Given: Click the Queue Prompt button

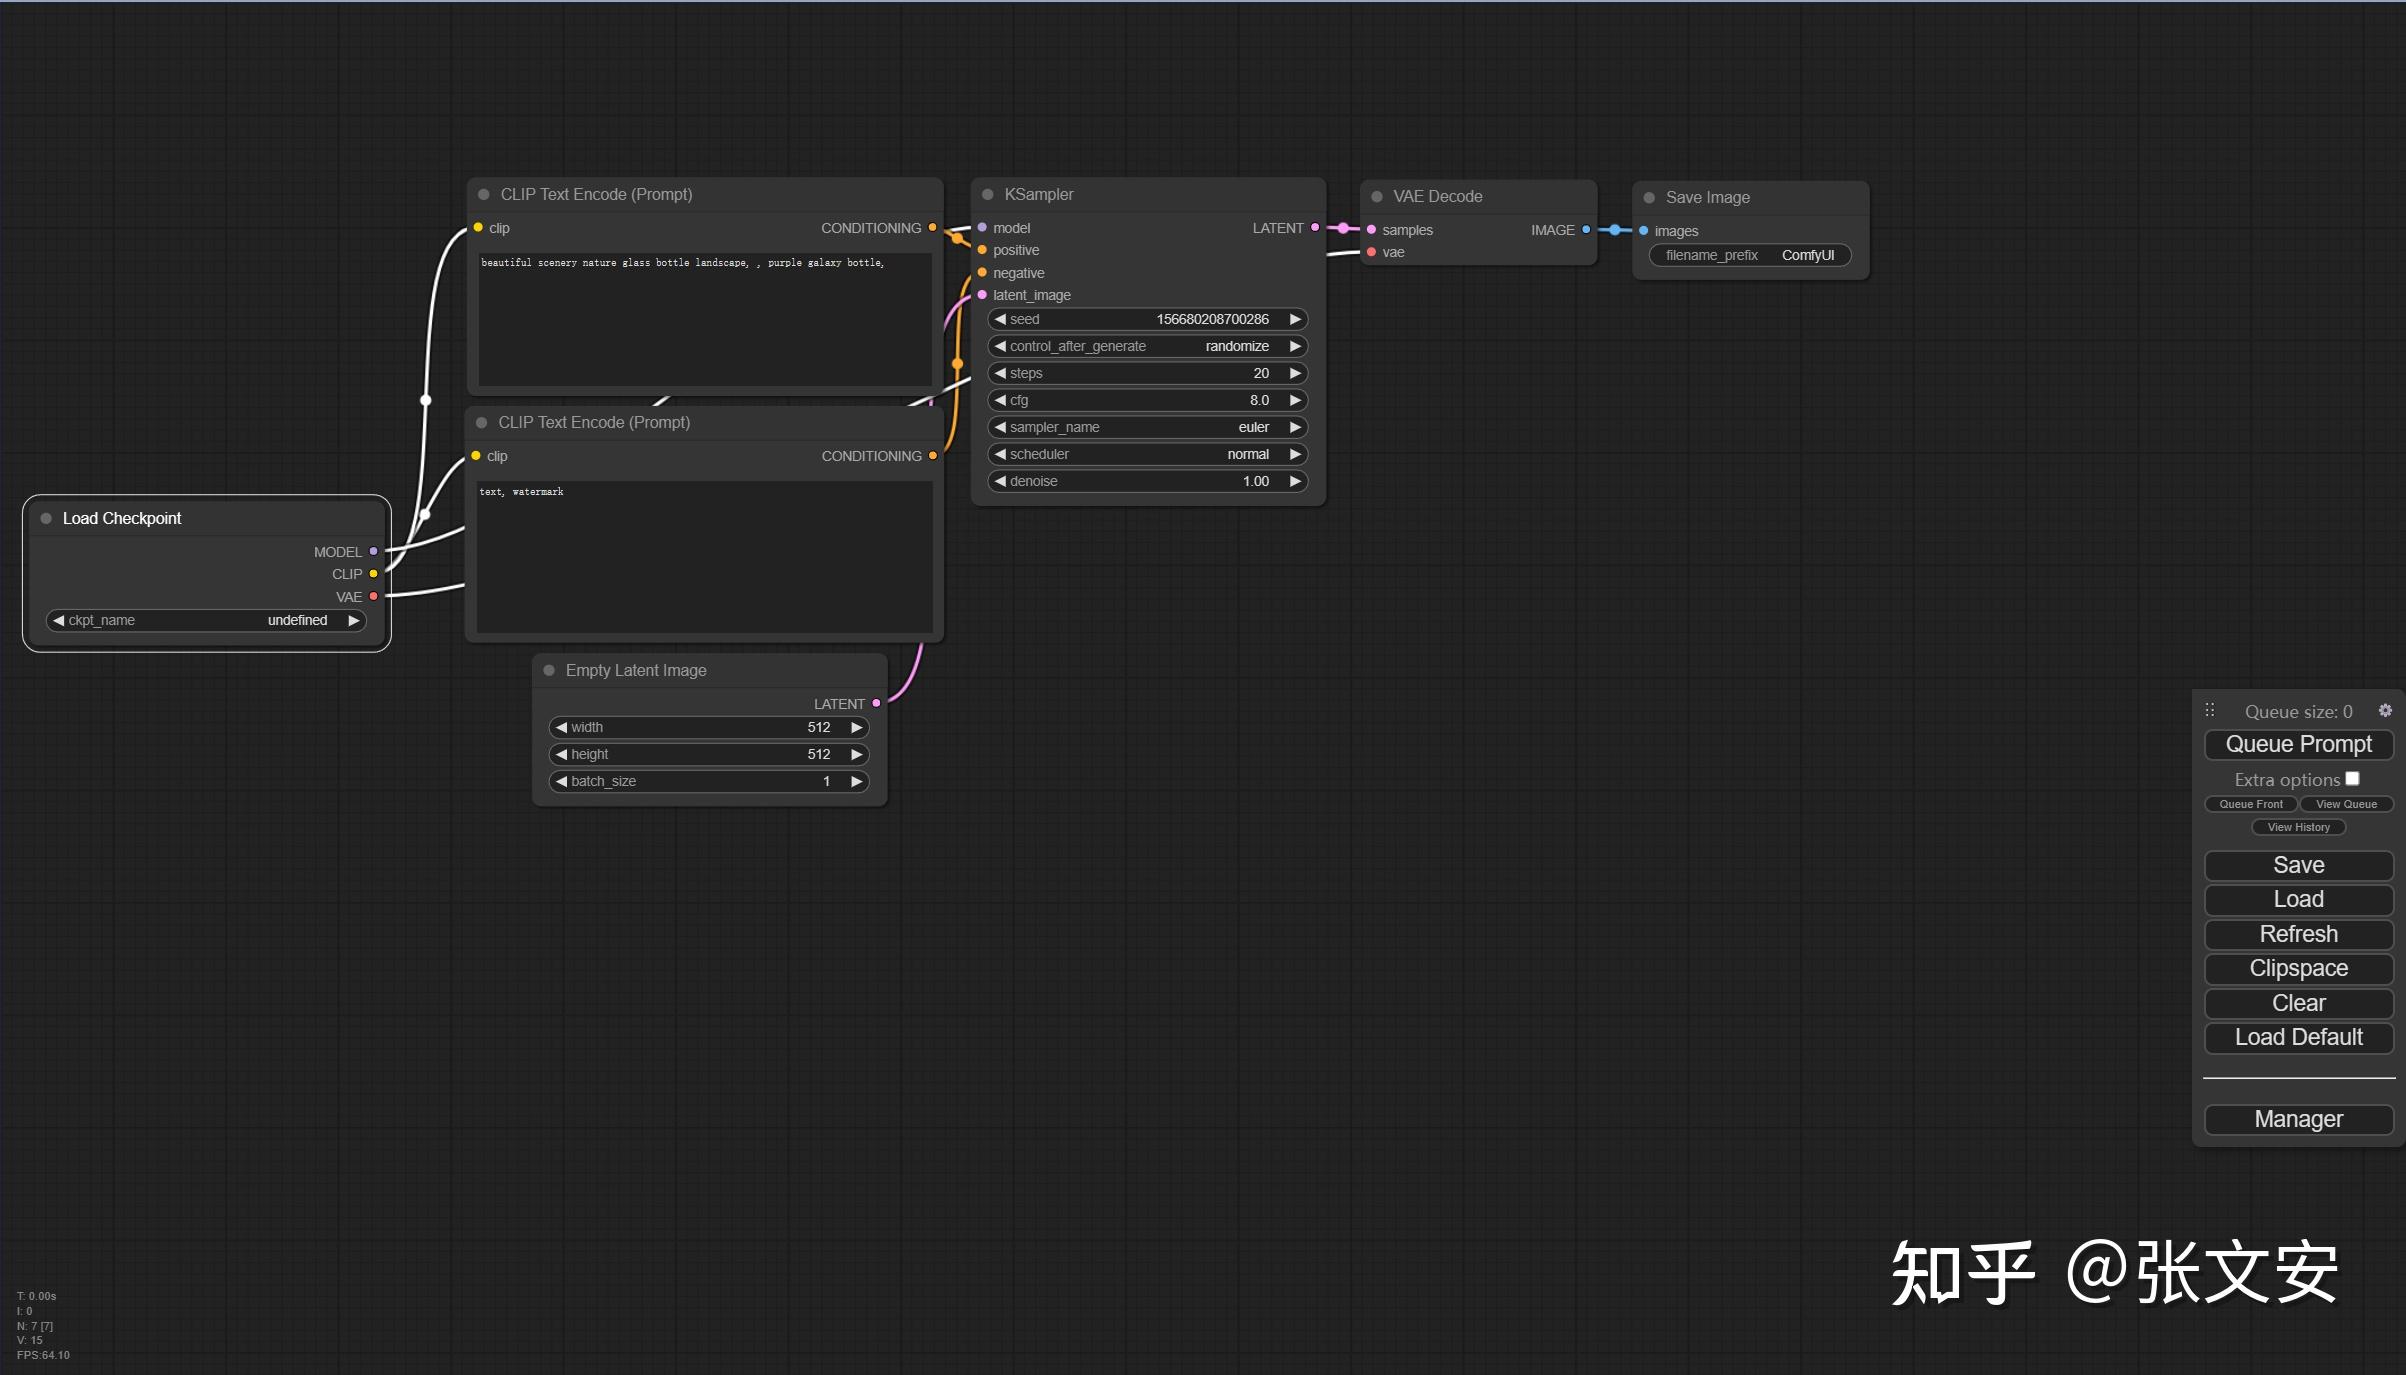Looking at the screenshot, I should (x=2297, y=744).
